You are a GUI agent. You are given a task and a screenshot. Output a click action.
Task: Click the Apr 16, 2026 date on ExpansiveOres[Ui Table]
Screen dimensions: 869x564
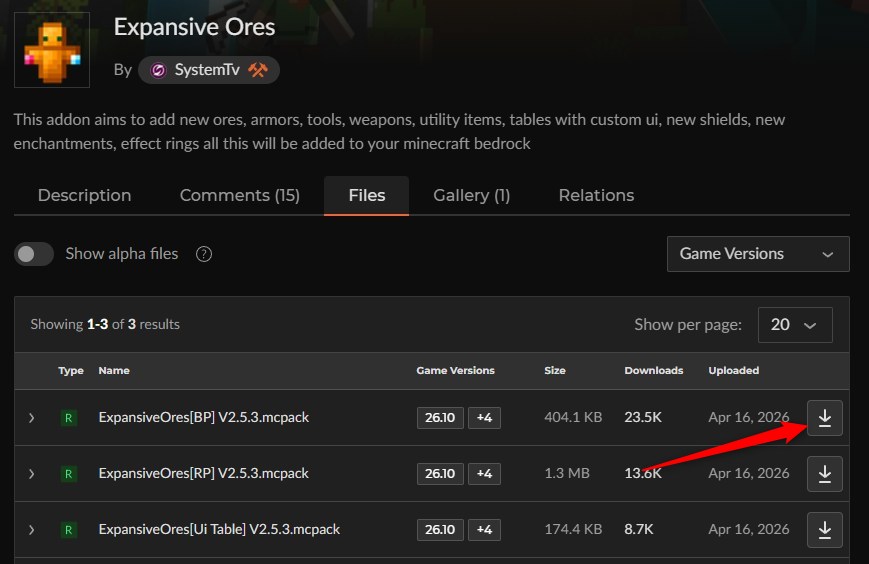[x=749, y=529]
